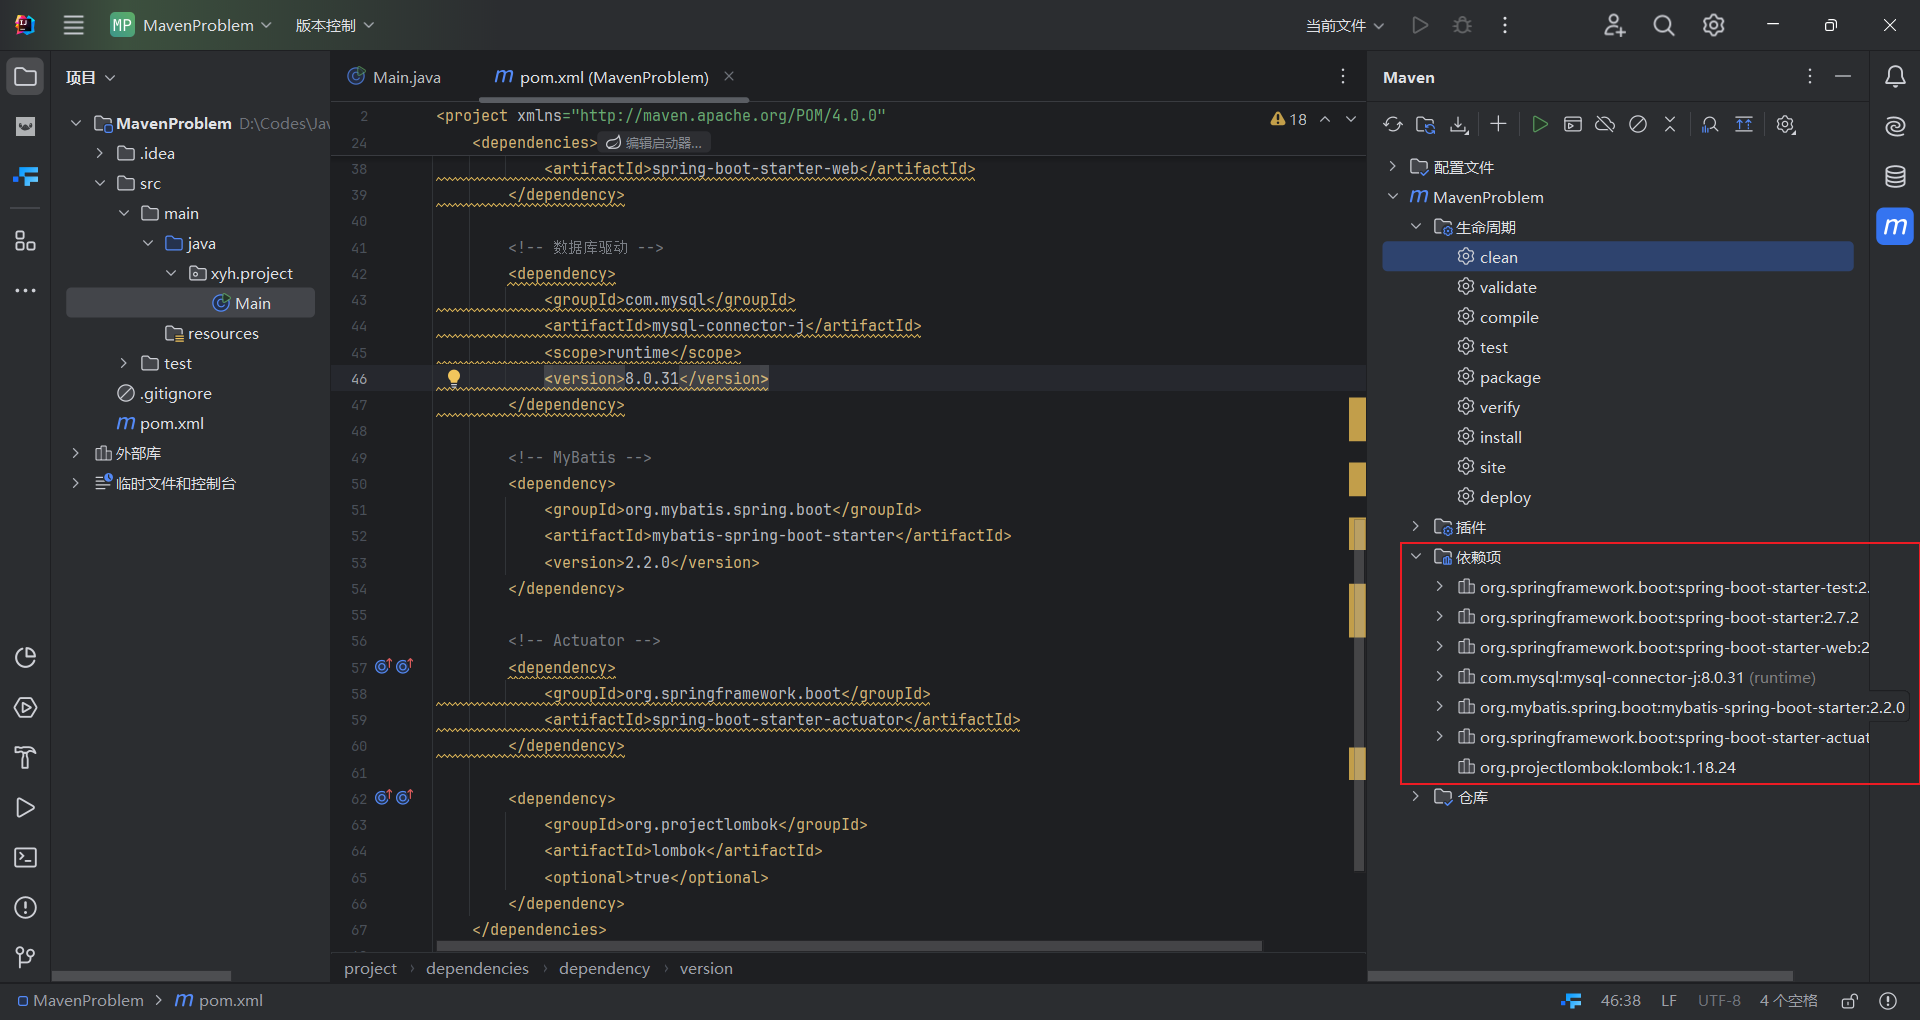Open editor tabs options menu
The image size is (1920, 1020).
[1343, 76]
